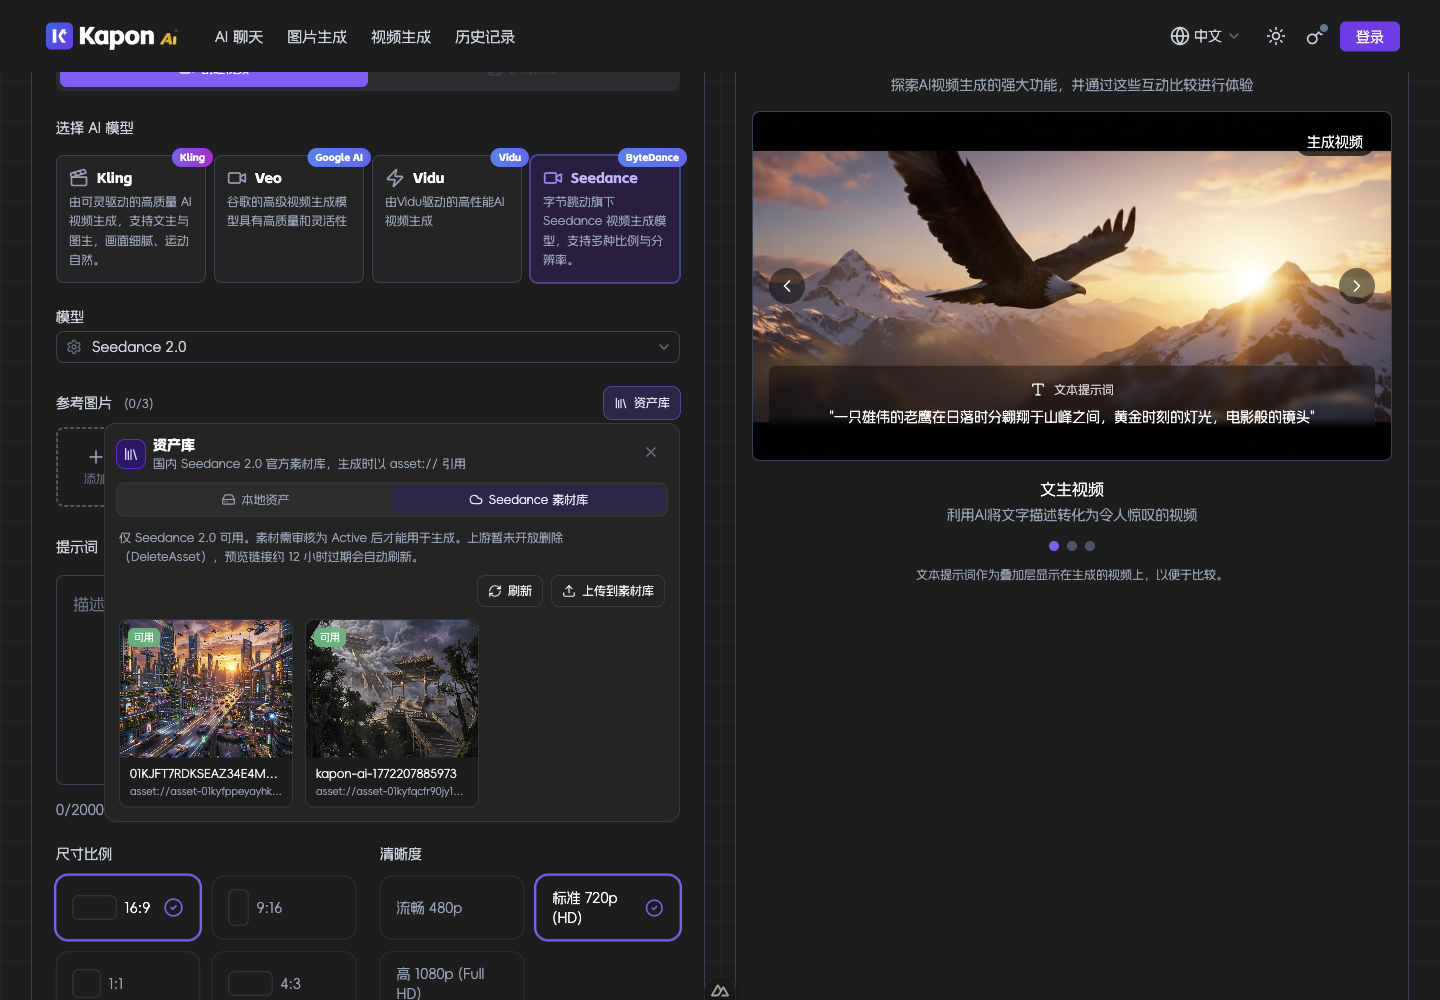The width and height of the screenshot is (1440, 1000).
Task: Select the Seedance model card
Action: point(605,219)
